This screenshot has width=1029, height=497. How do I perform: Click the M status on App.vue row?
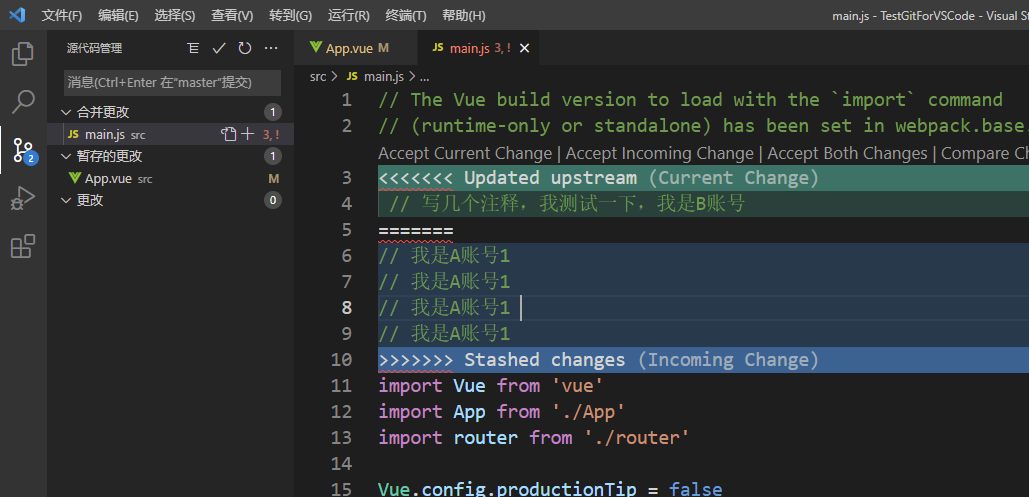(x=274, y=179)
